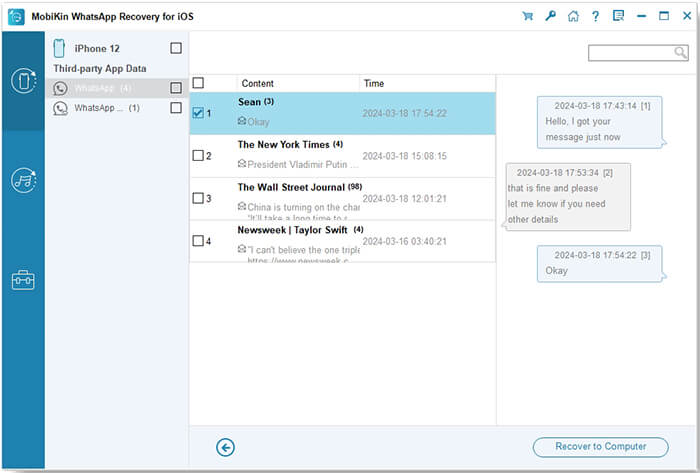Viewport: 700px width, 473px height.
Task: Click the Content column header
Action: (257, 84)
